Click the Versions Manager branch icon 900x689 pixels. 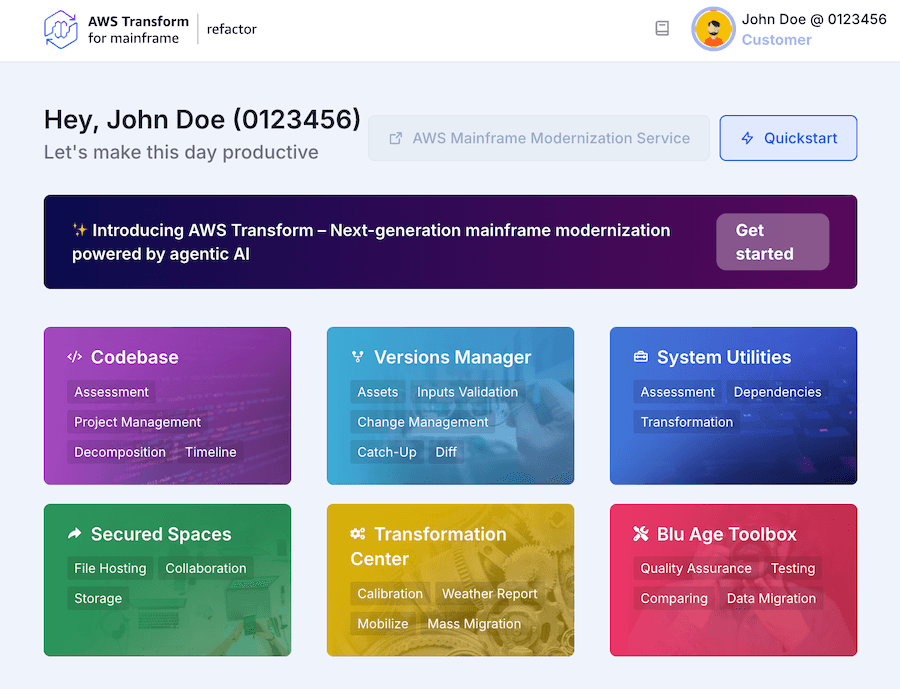point(358,357)
